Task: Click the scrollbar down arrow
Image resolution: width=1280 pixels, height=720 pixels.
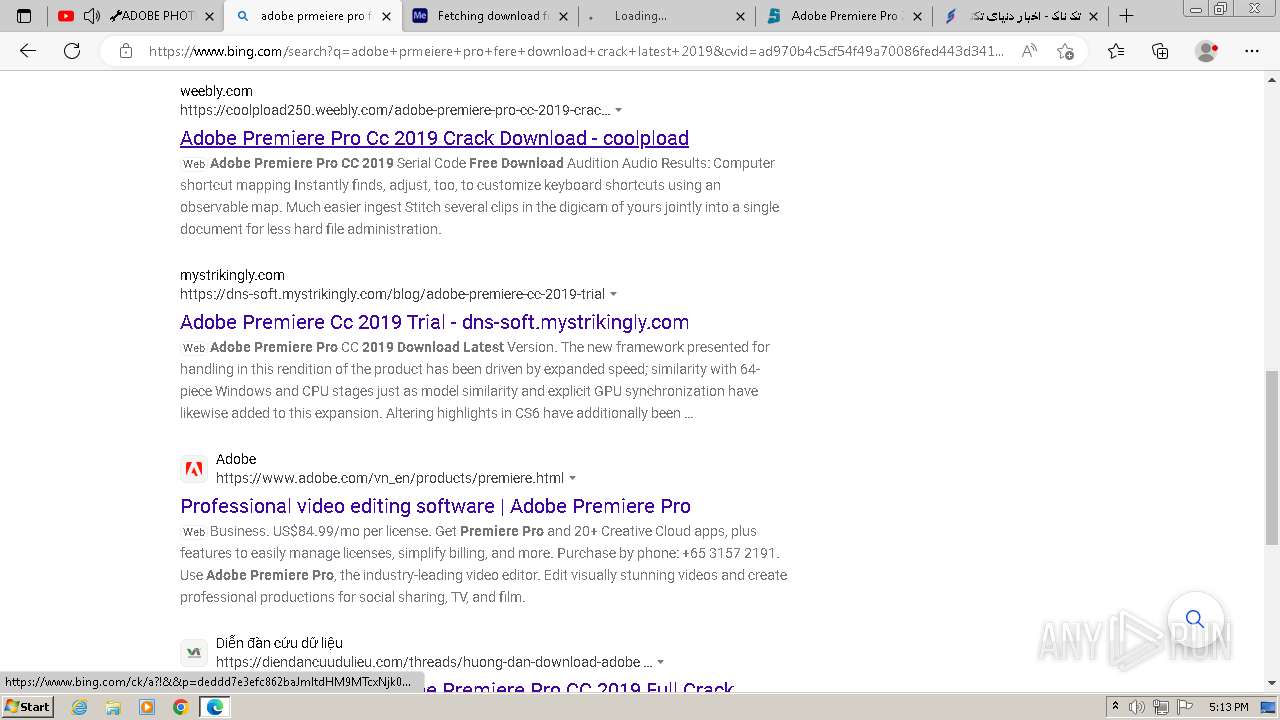Action: point(1272,684)
